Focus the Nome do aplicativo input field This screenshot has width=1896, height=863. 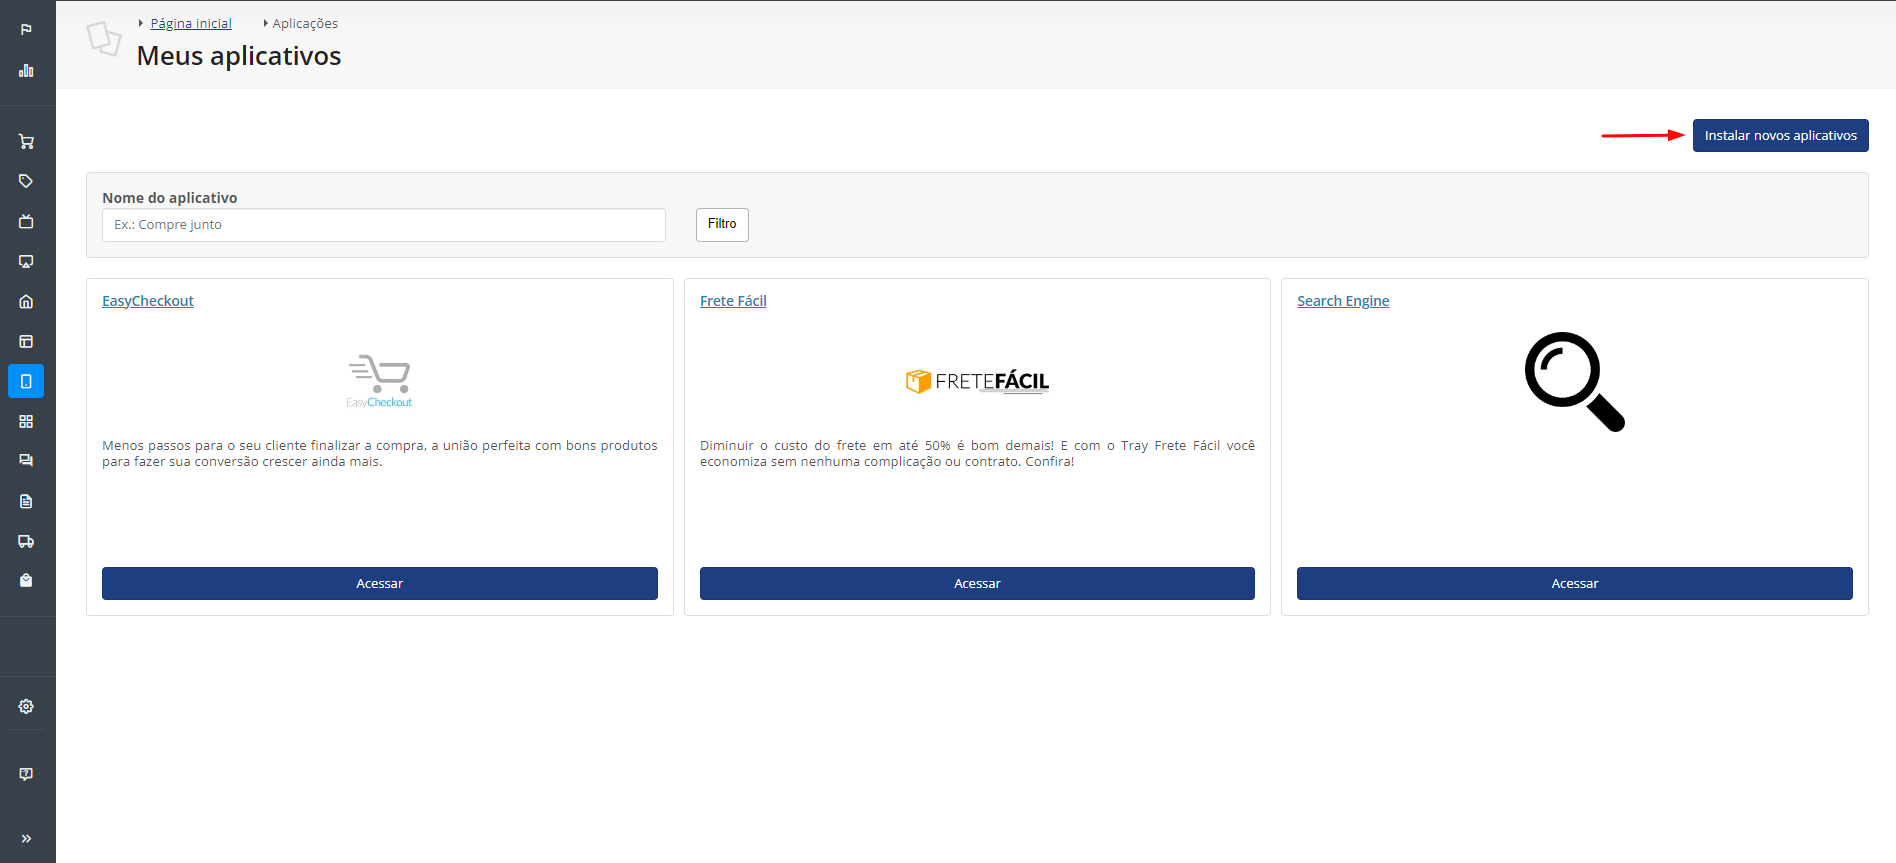click(383, 225)
